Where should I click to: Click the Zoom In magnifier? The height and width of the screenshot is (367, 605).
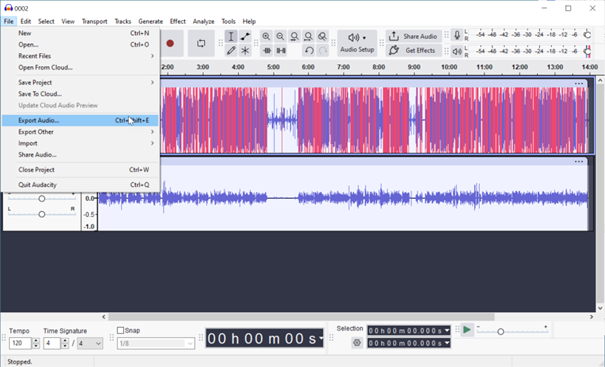coord(266,37)
